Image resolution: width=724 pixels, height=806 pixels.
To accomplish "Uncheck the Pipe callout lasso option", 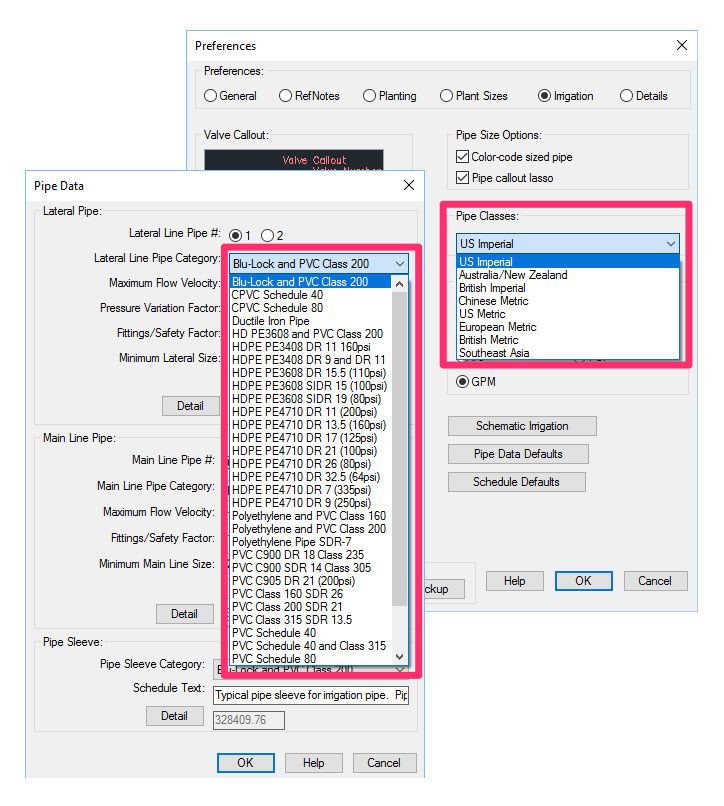I will click(462, 178).
